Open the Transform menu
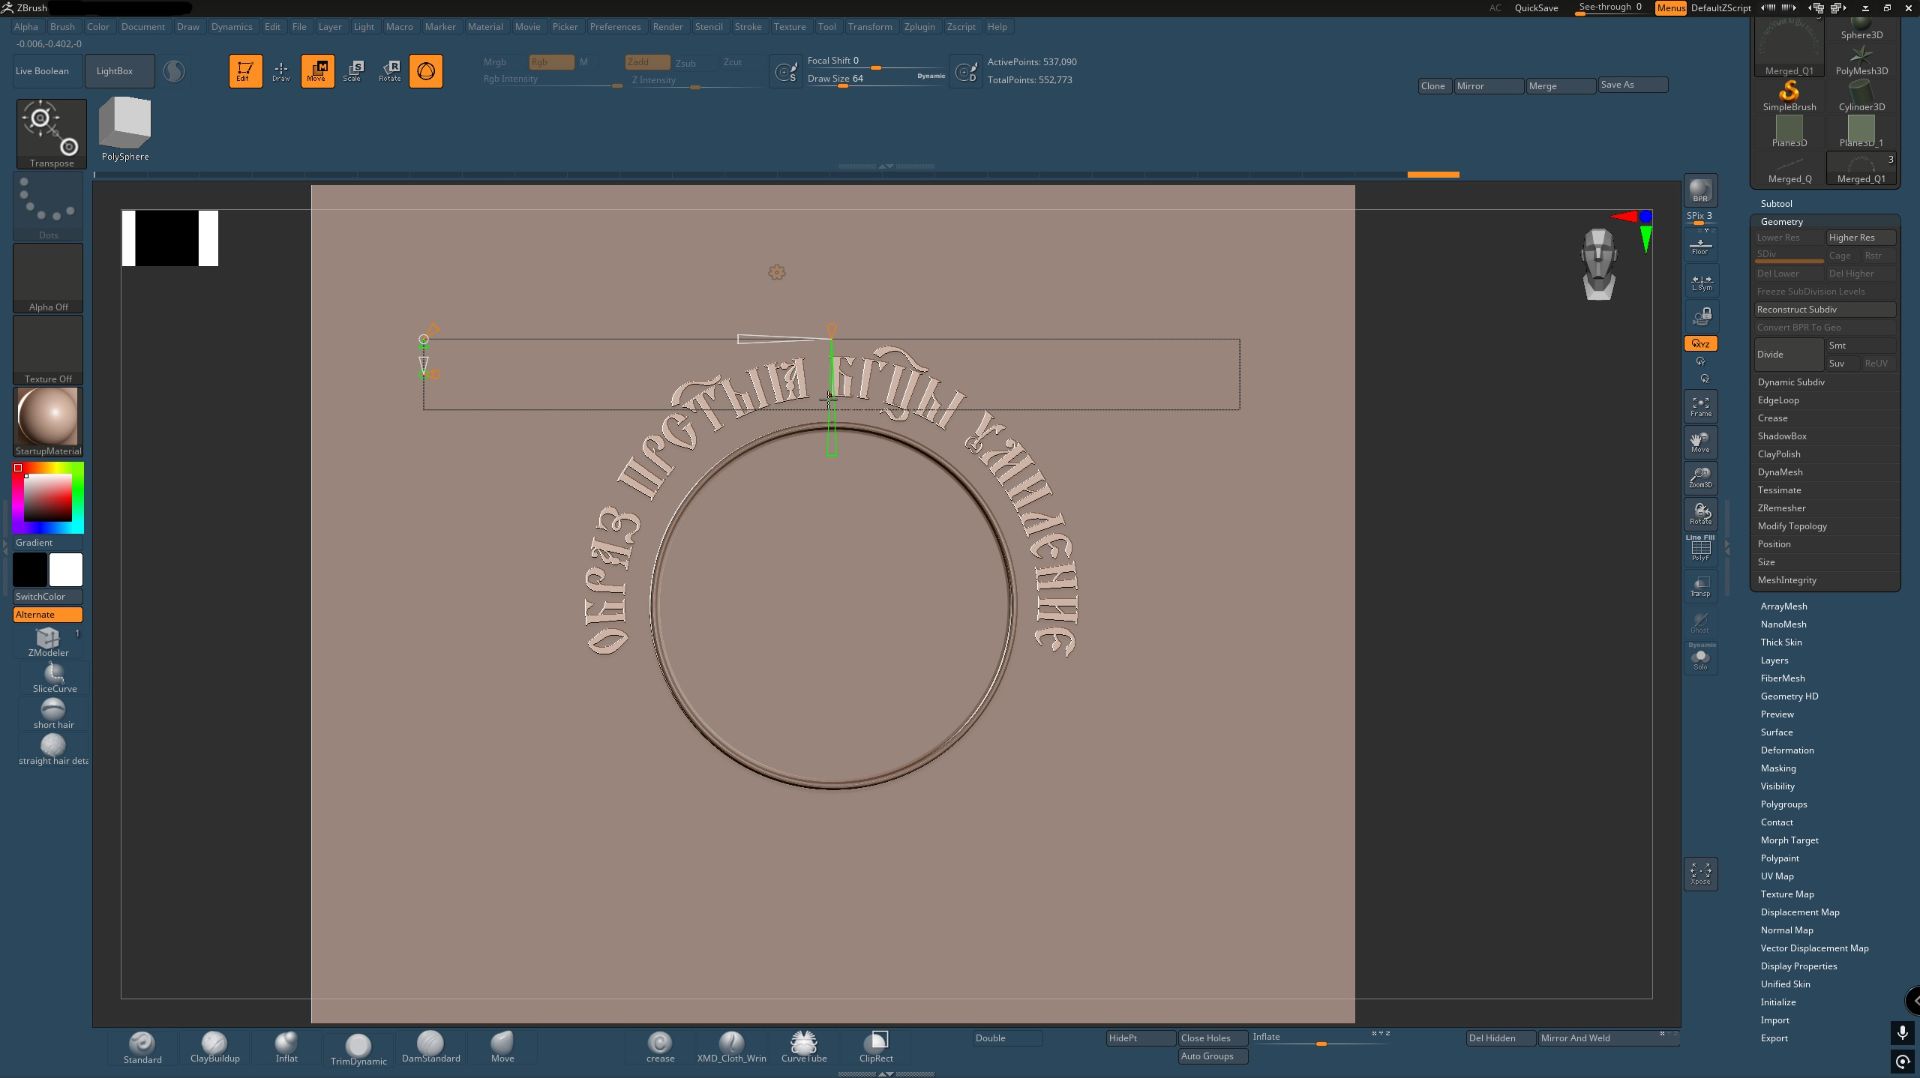Viewport: 1920px width, 1078px height. 870,27
